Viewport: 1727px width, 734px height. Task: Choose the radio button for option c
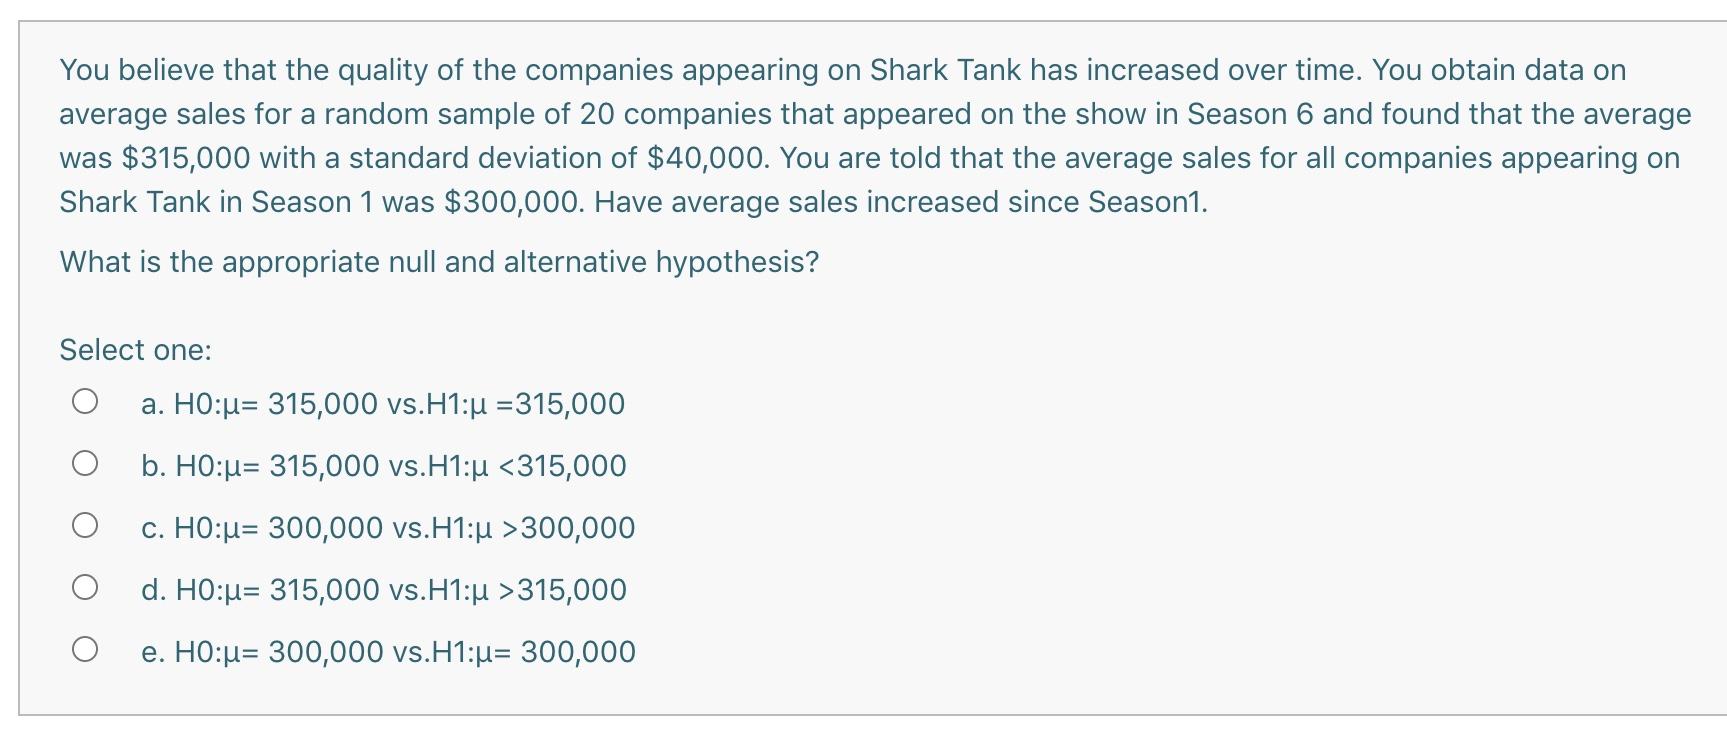[x=85, y=526]
